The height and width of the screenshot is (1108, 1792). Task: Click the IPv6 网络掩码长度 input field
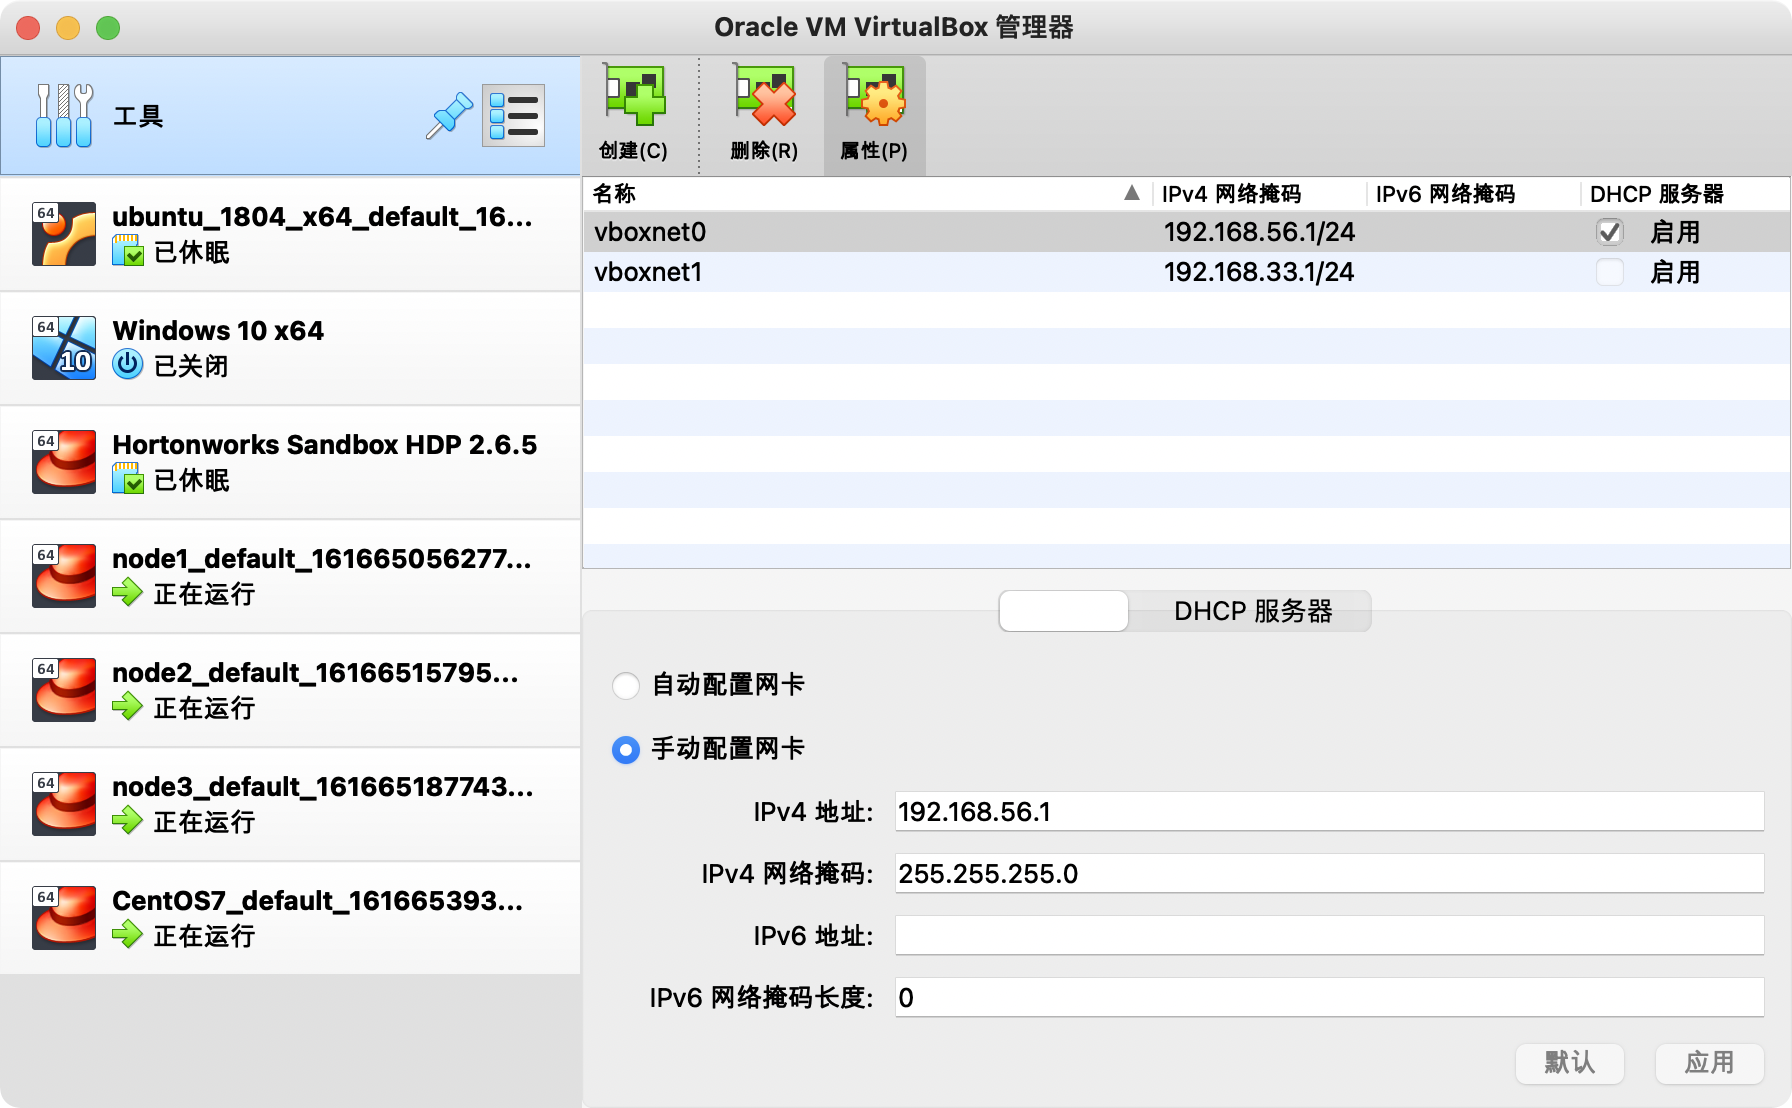[1330, 998]
